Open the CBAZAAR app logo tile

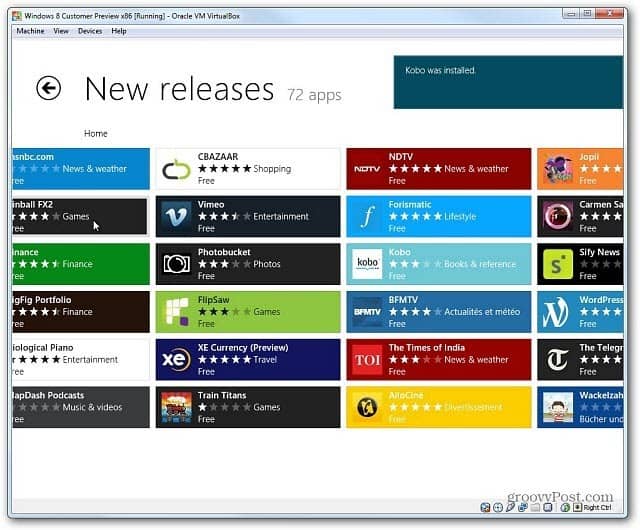[x=176, y=169]
